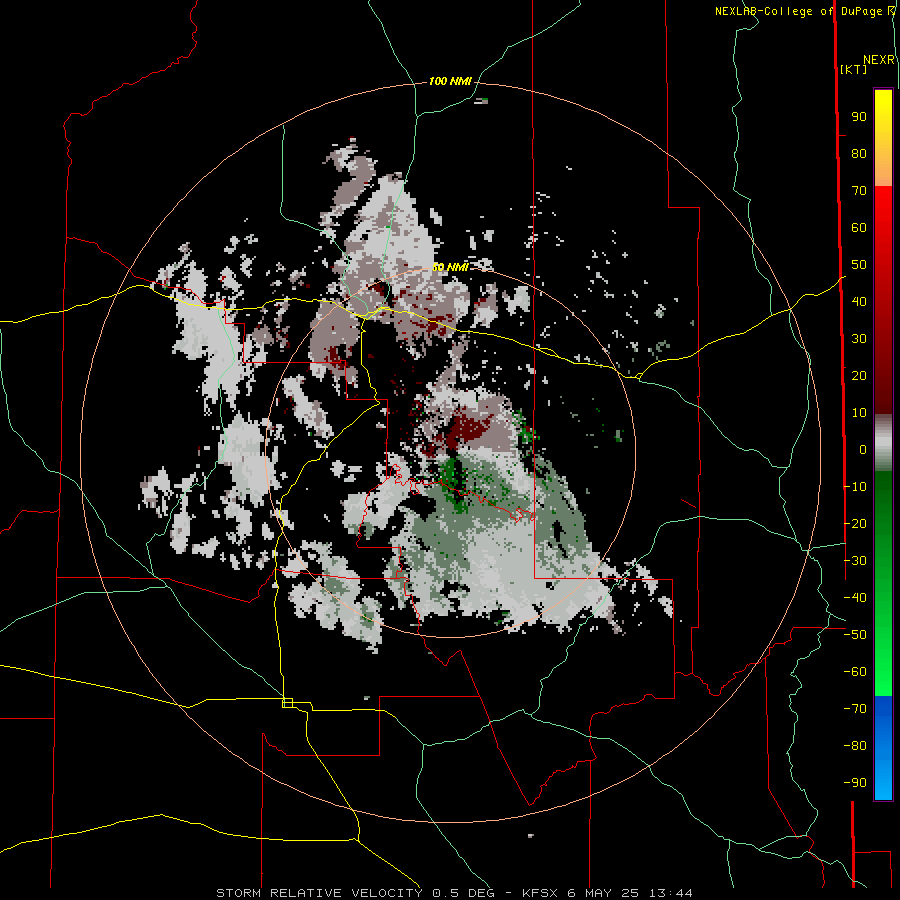Click the -30 value on the velocity scale
The width and height of the screenshot is (900, 900).
click(x=855, y=561)
